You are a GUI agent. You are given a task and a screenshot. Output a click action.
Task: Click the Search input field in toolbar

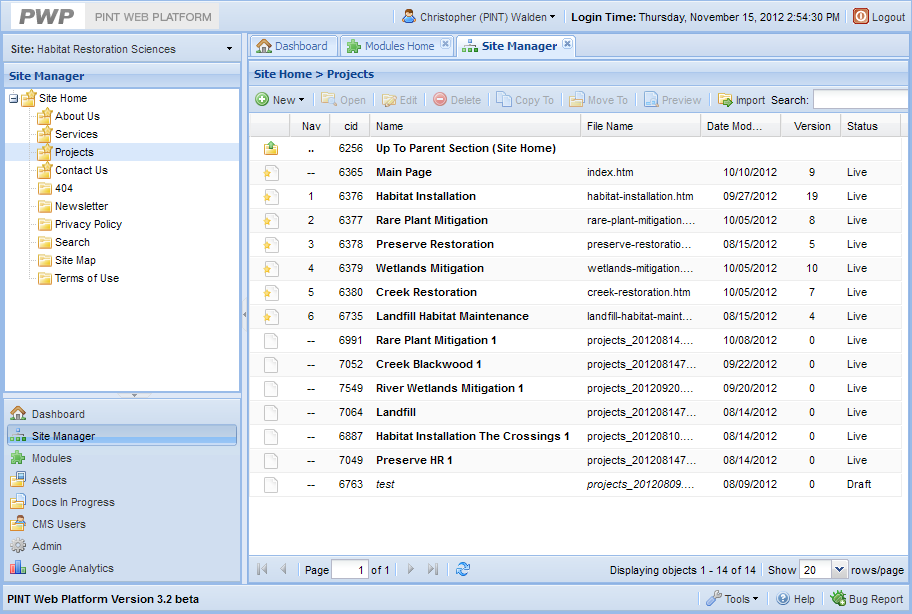(862, 99)
